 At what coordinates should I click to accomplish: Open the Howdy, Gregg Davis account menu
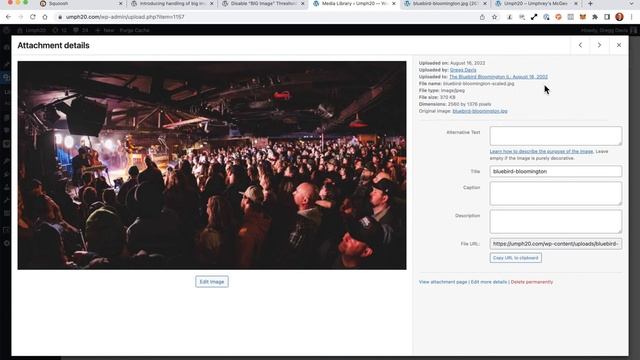(608, 30)
